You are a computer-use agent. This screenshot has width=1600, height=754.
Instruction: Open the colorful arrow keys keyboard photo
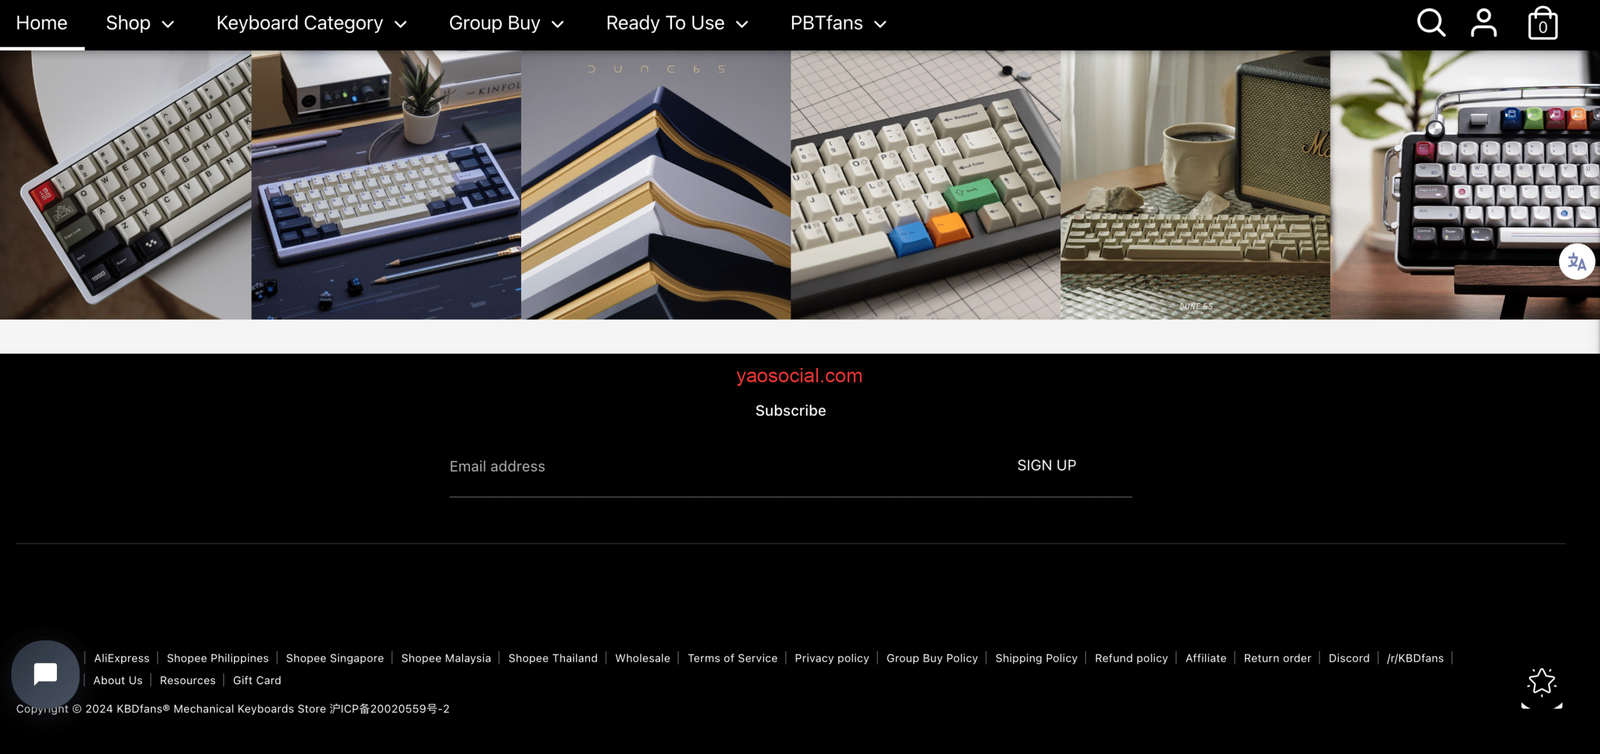(x=926, y=185)
